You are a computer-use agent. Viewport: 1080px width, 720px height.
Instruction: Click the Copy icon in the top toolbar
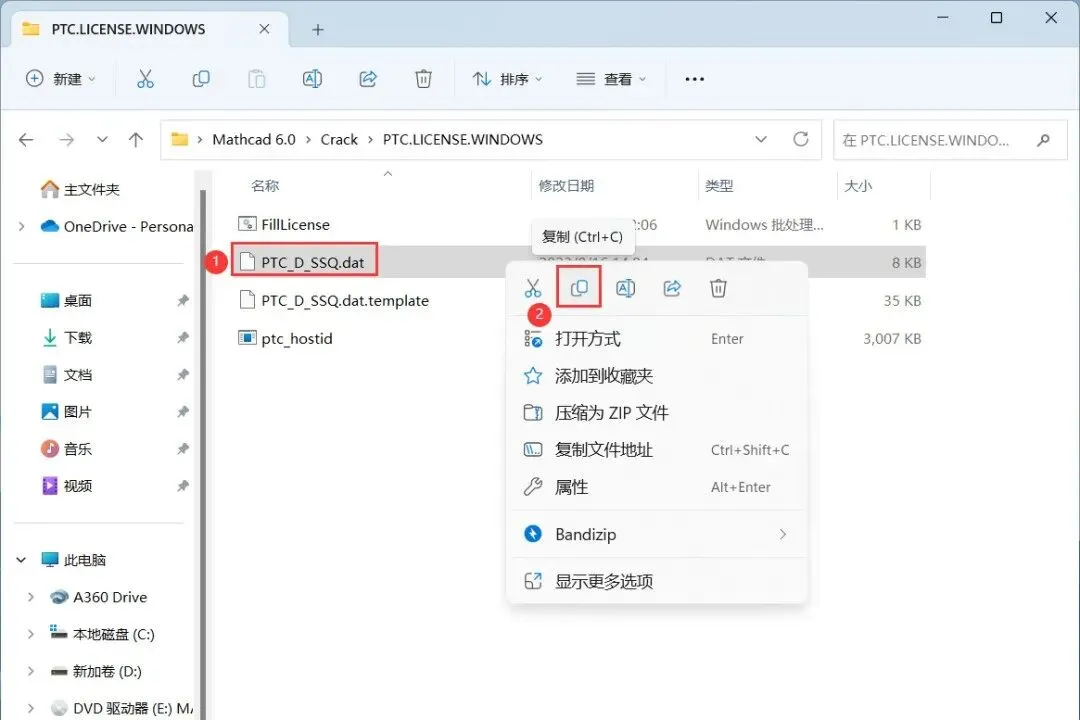pos(201,79)
